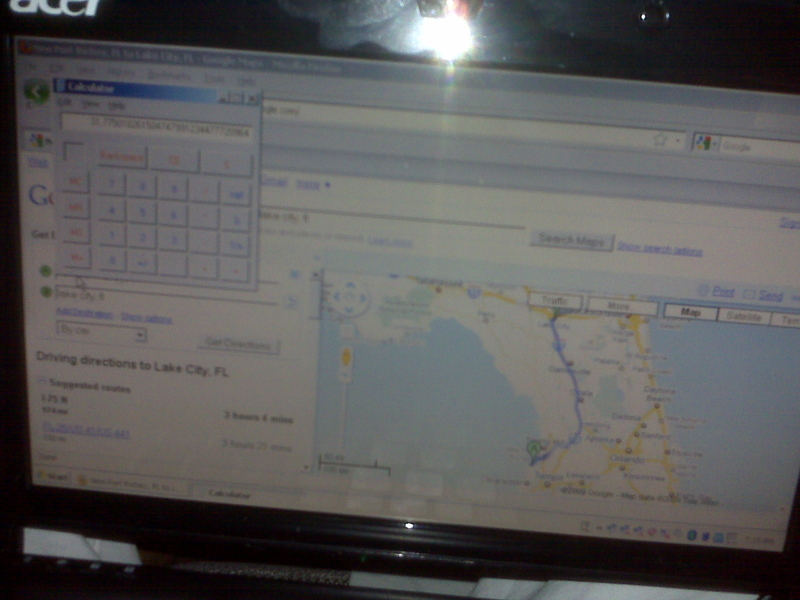This screenshot has height=600, width=800.
Task: Click the Calculator M+ button
Action: click(x=77, y=257)
